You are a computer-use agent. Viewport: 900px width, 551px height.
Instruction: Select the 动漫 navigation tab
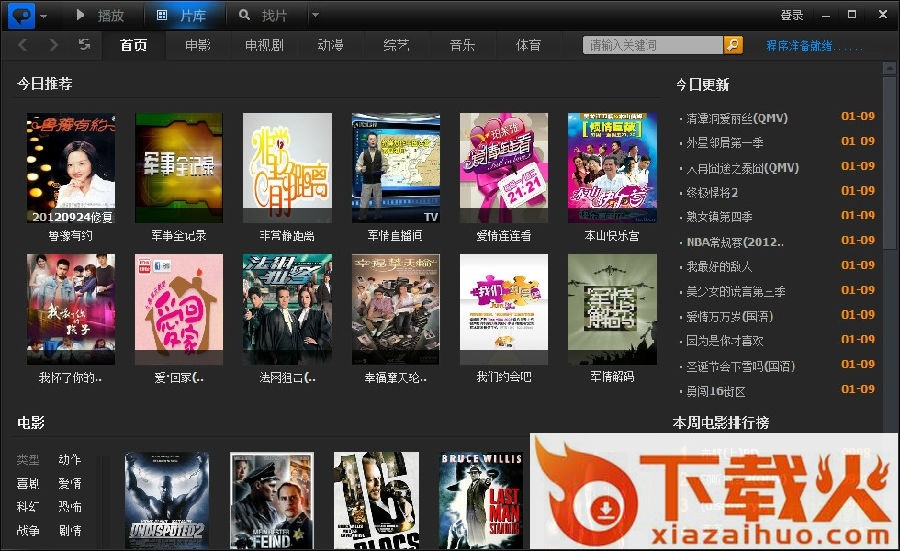[x=331, y=45]
